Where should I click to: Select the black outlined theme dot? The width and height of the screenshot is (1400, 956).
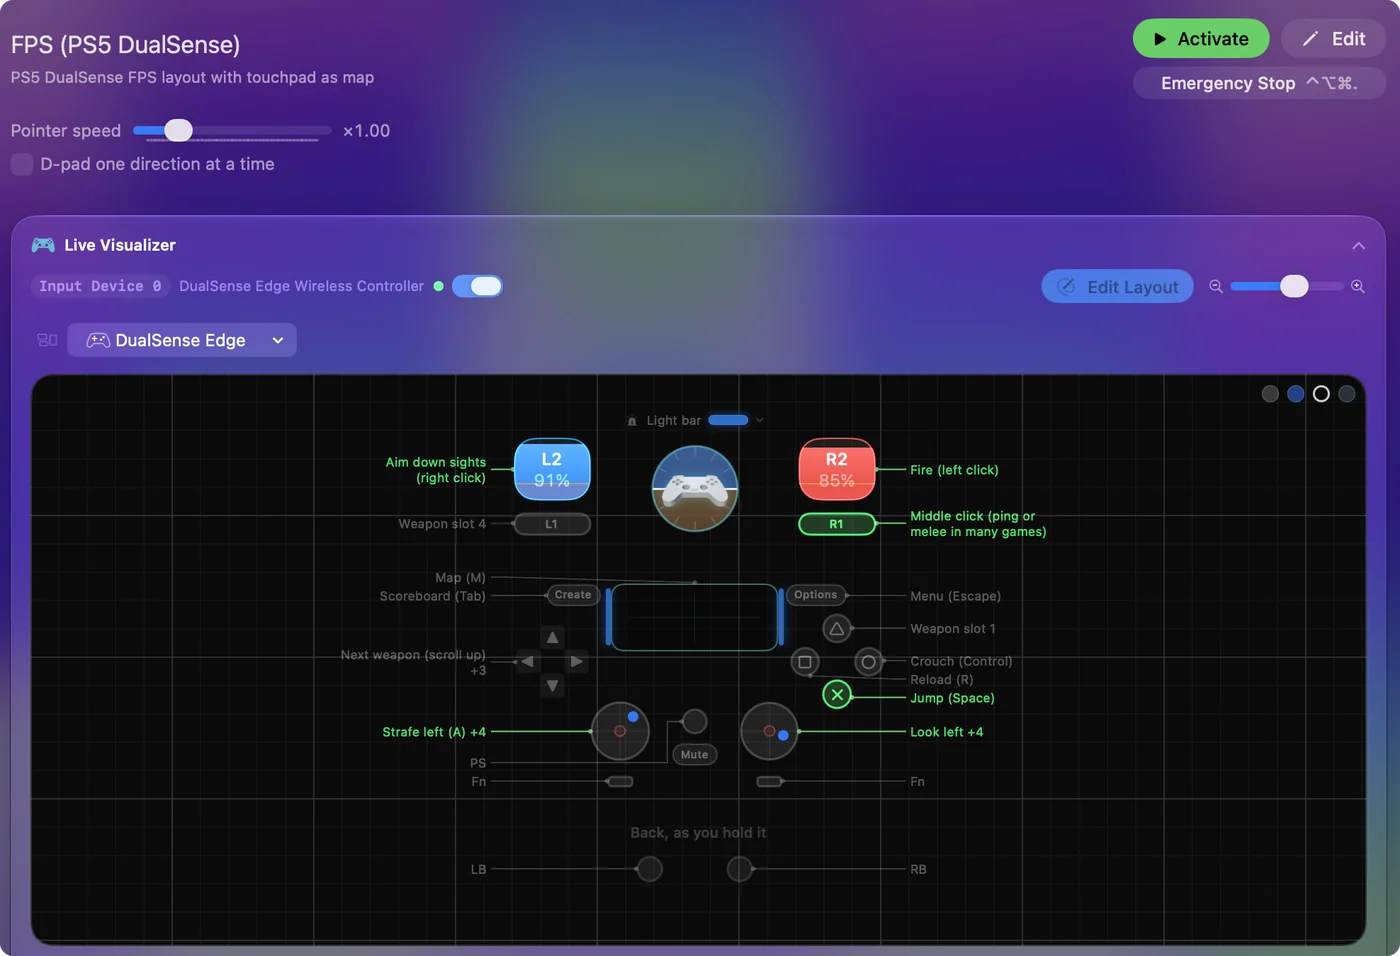(1321, 394)
